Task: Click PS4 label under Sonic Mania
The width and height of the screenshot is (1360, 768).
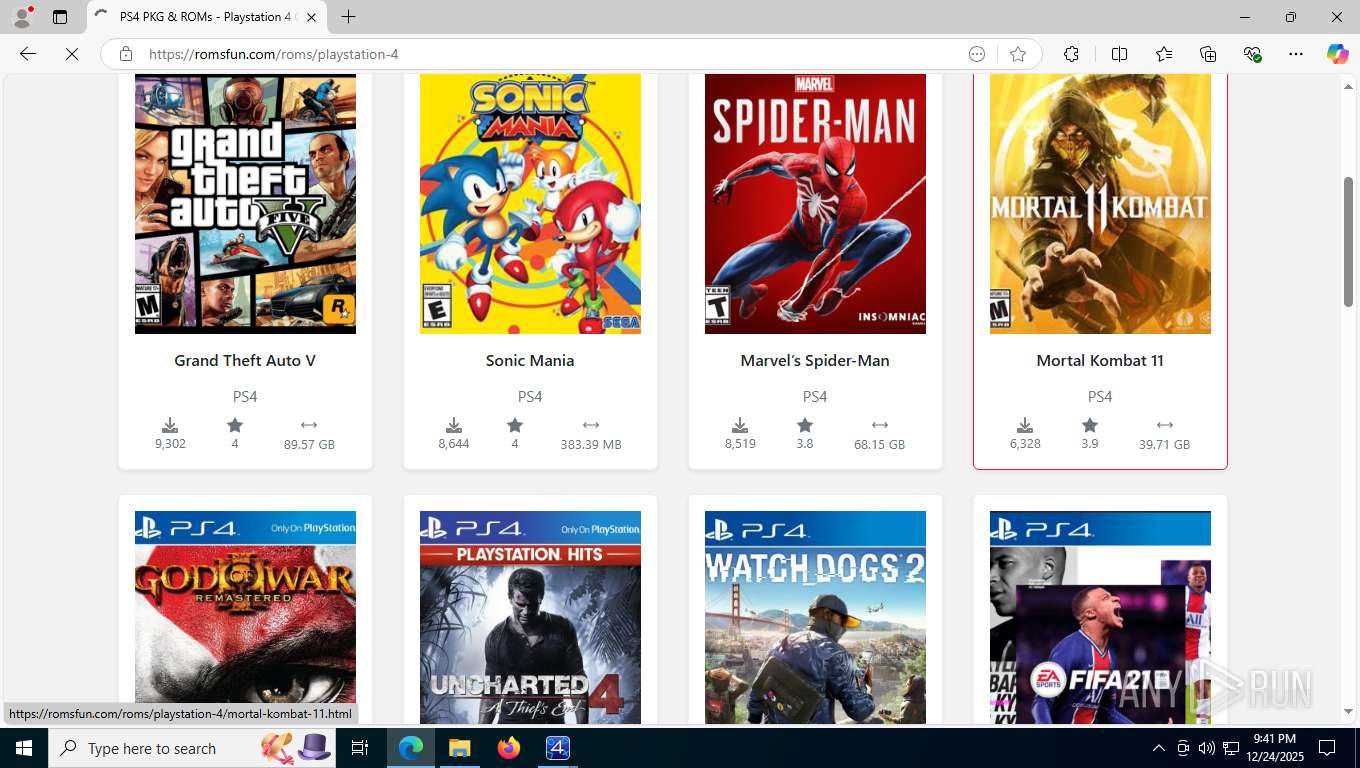Action: [x=530, y=397]
